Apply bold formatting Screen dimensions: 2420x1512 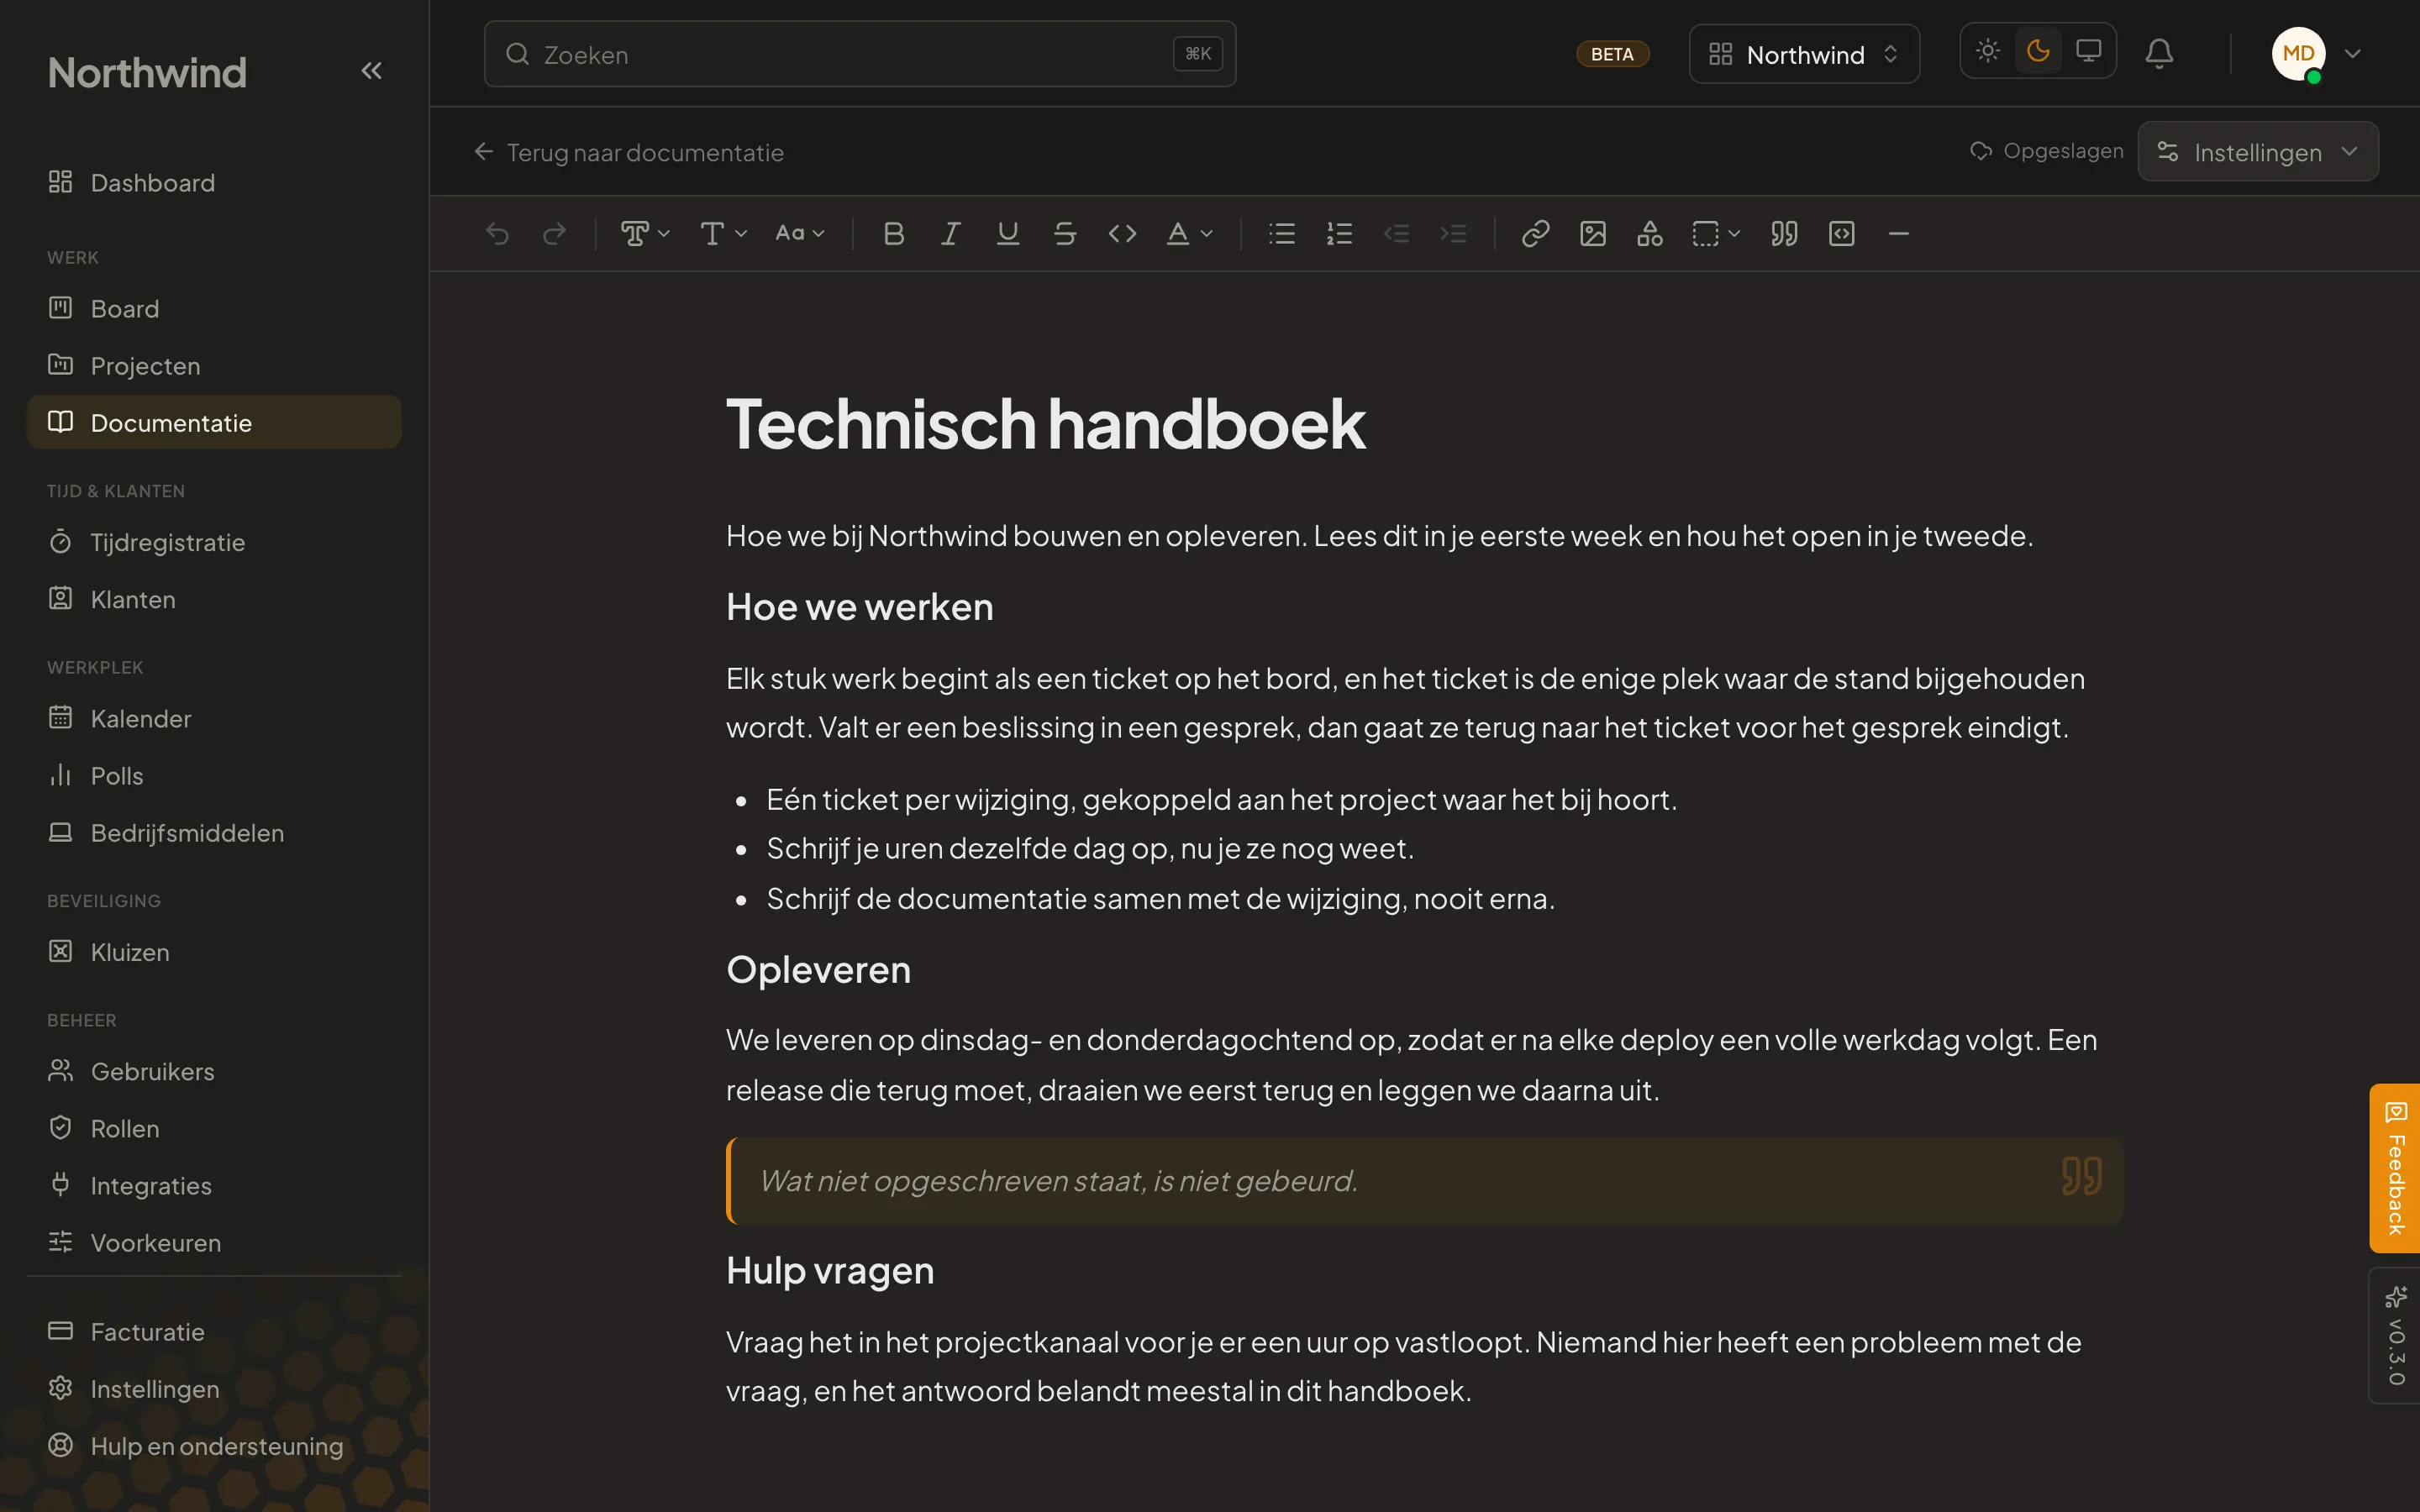[893, 234]
